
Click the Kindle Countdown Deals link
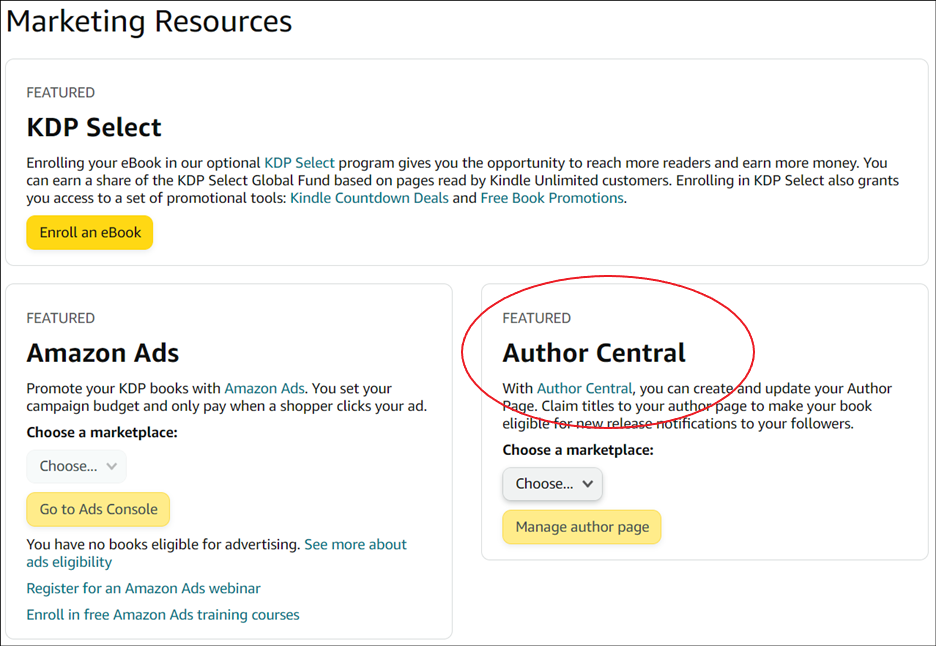coord(369,198)
